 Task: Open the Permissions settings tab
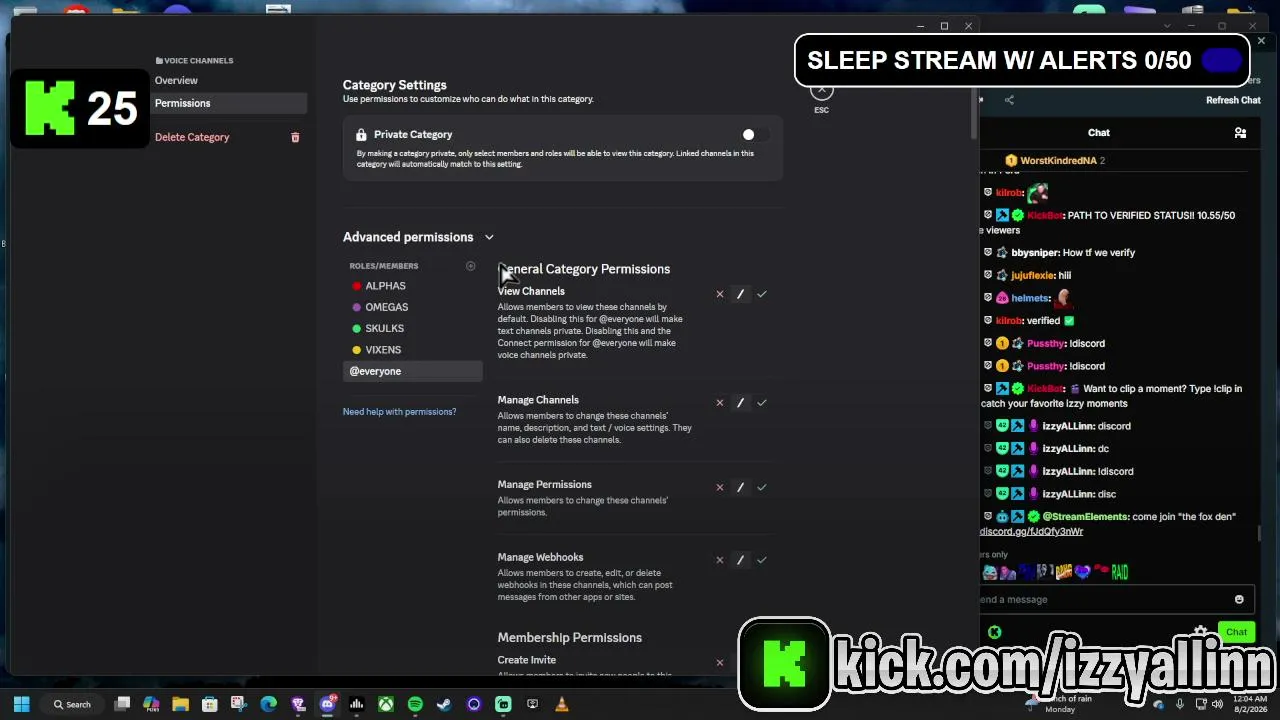(x=229, y=103)
